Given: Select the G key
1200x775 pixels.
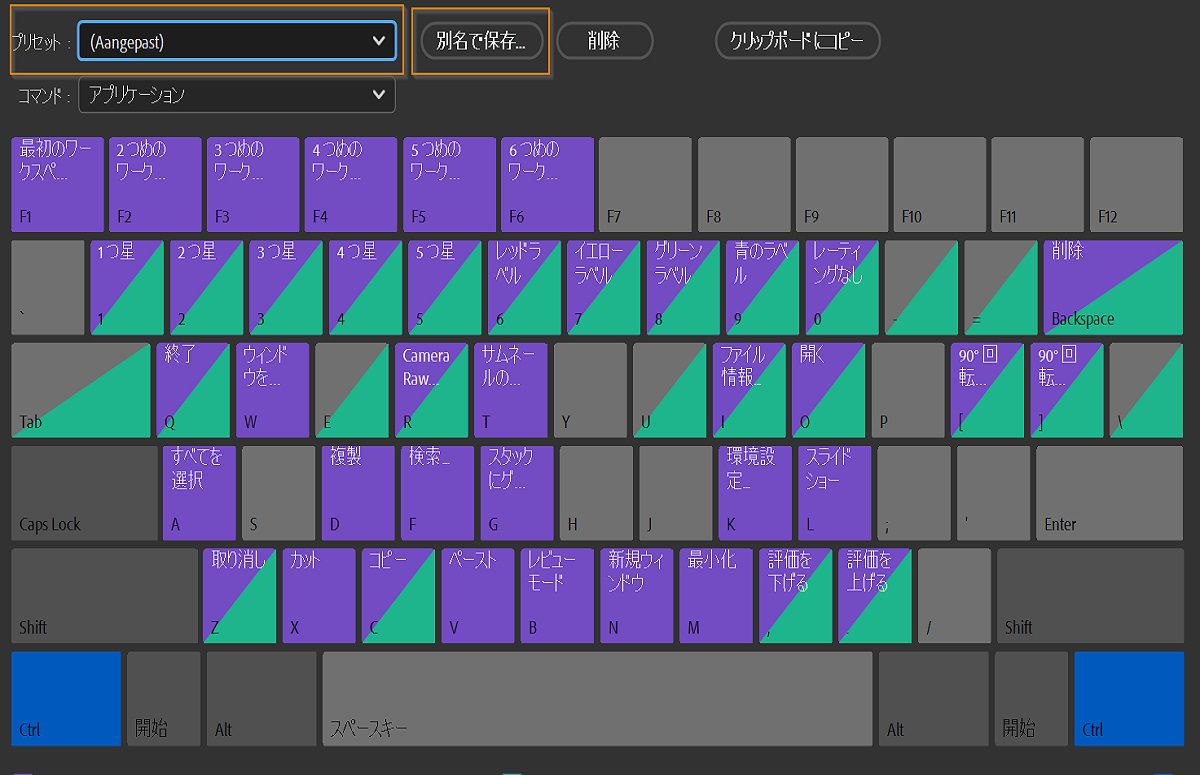Looking at the screenshot, I should click(x=518, y=493).
